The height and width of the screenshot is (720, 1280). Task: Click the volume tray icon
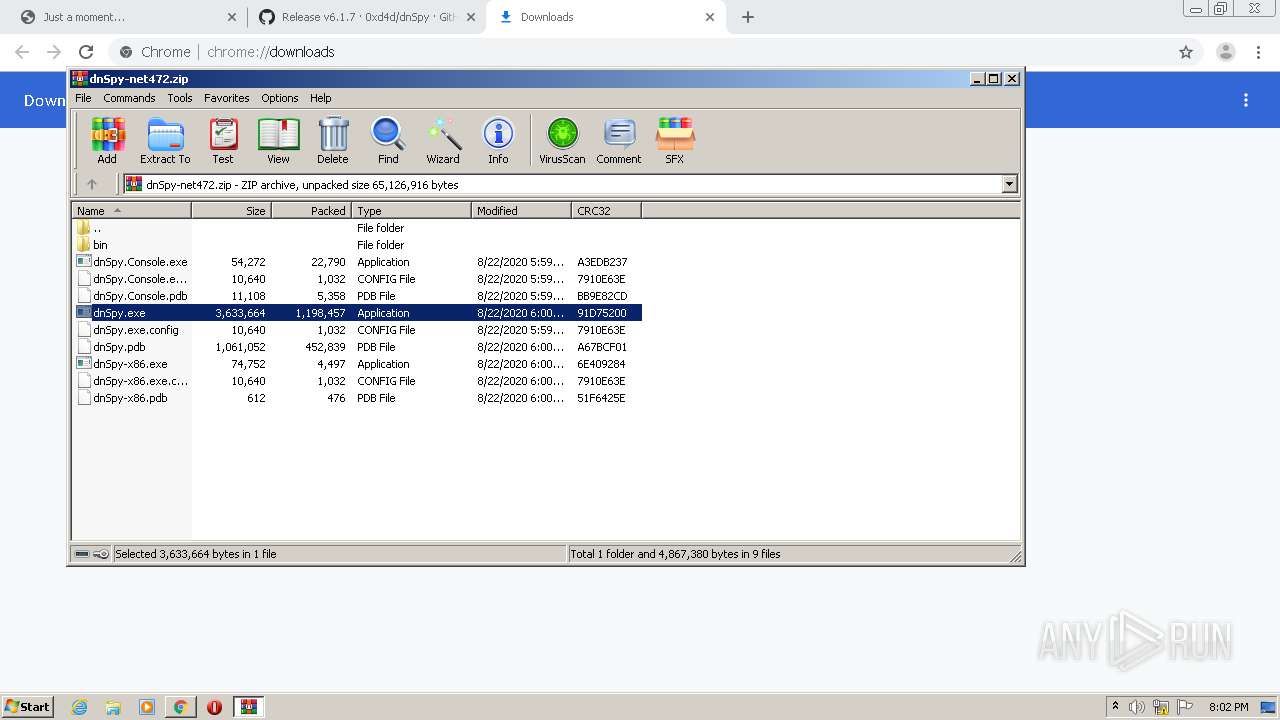pyautogui.click(x=1137, y=707)
